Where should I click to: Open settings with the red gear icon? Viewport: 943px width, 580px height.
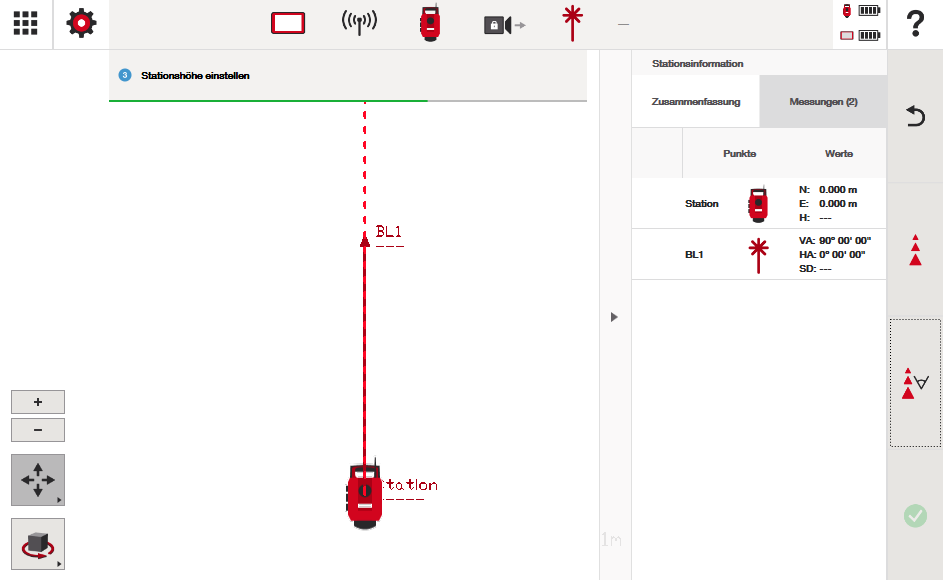click(82, 24)
